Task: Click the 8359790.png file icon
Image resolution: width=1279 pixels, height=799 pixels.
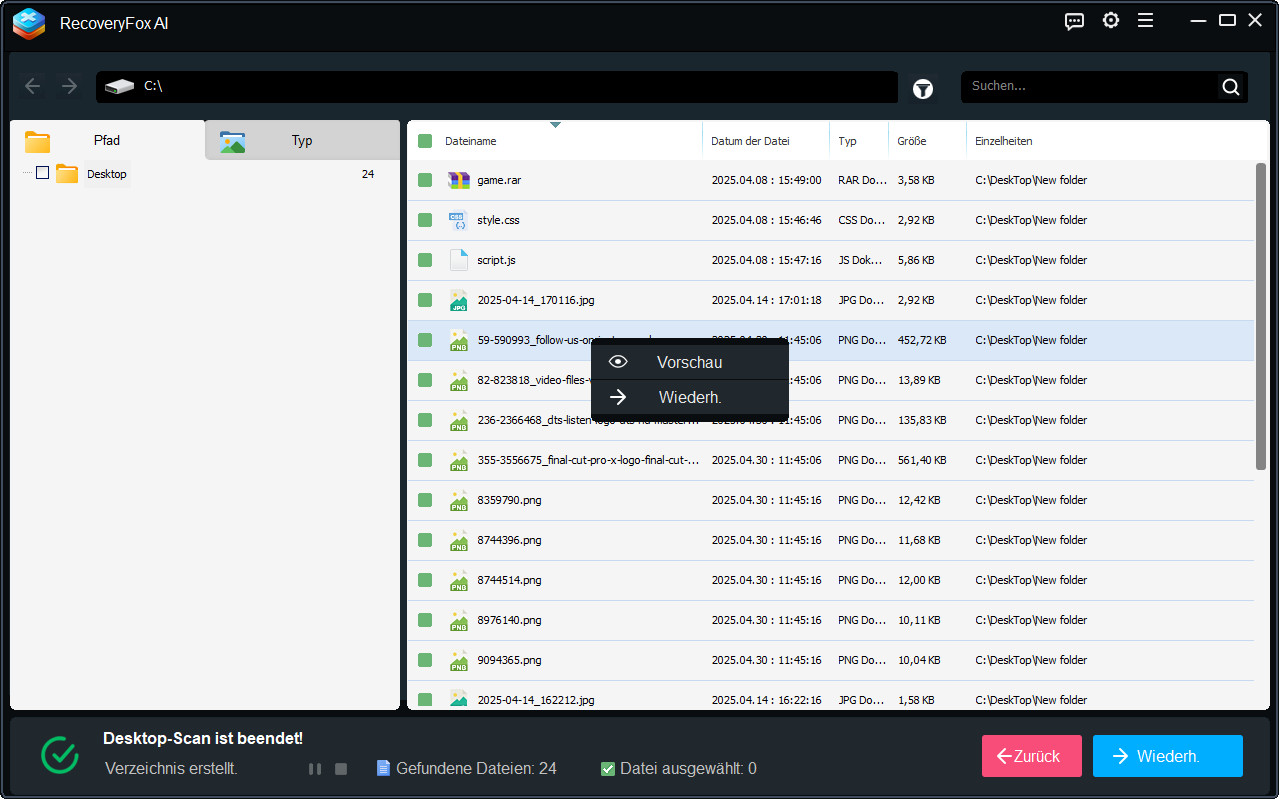Action: (x=458, y=500)
